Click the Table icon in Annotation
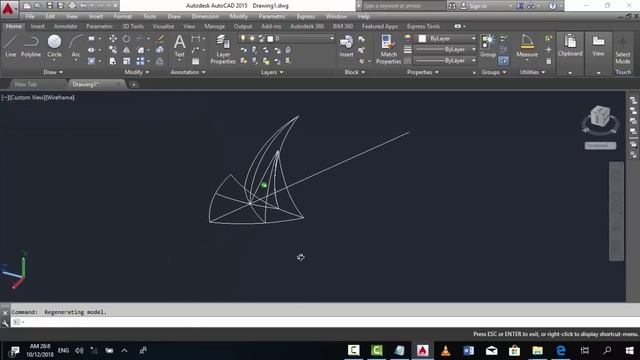 [196, 61]
